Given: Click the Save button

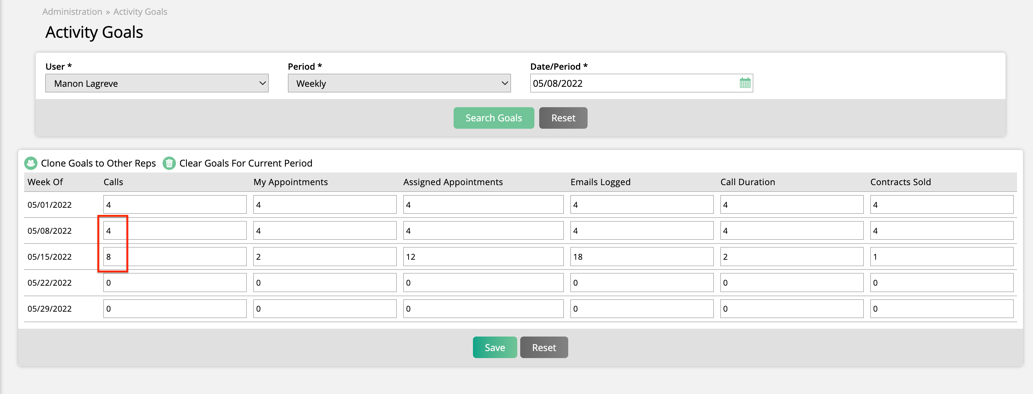Looking at the screenshot, I should 495,347.
